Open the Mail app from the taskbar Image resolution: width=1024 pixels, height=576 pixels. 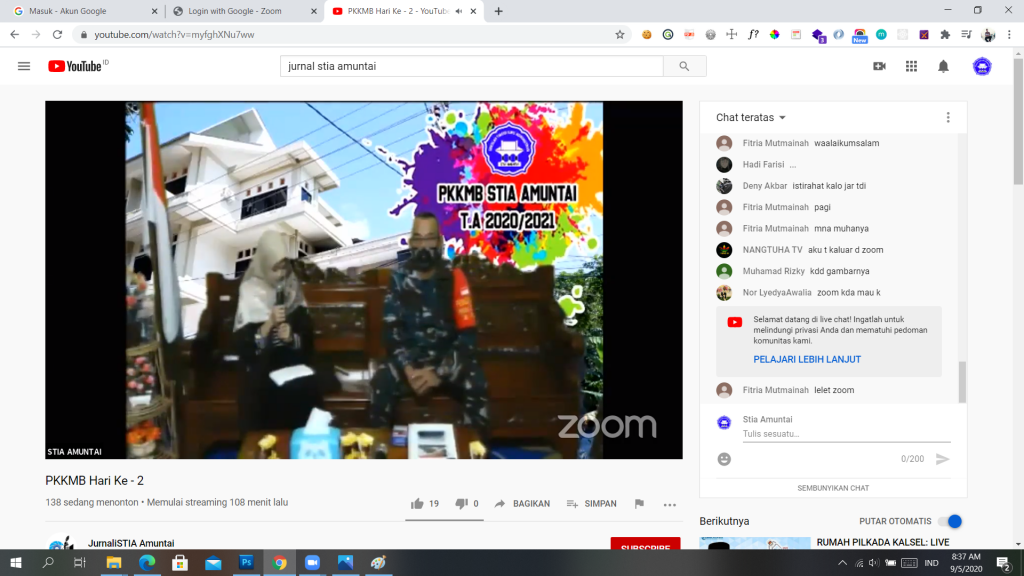tap(213, 562)
